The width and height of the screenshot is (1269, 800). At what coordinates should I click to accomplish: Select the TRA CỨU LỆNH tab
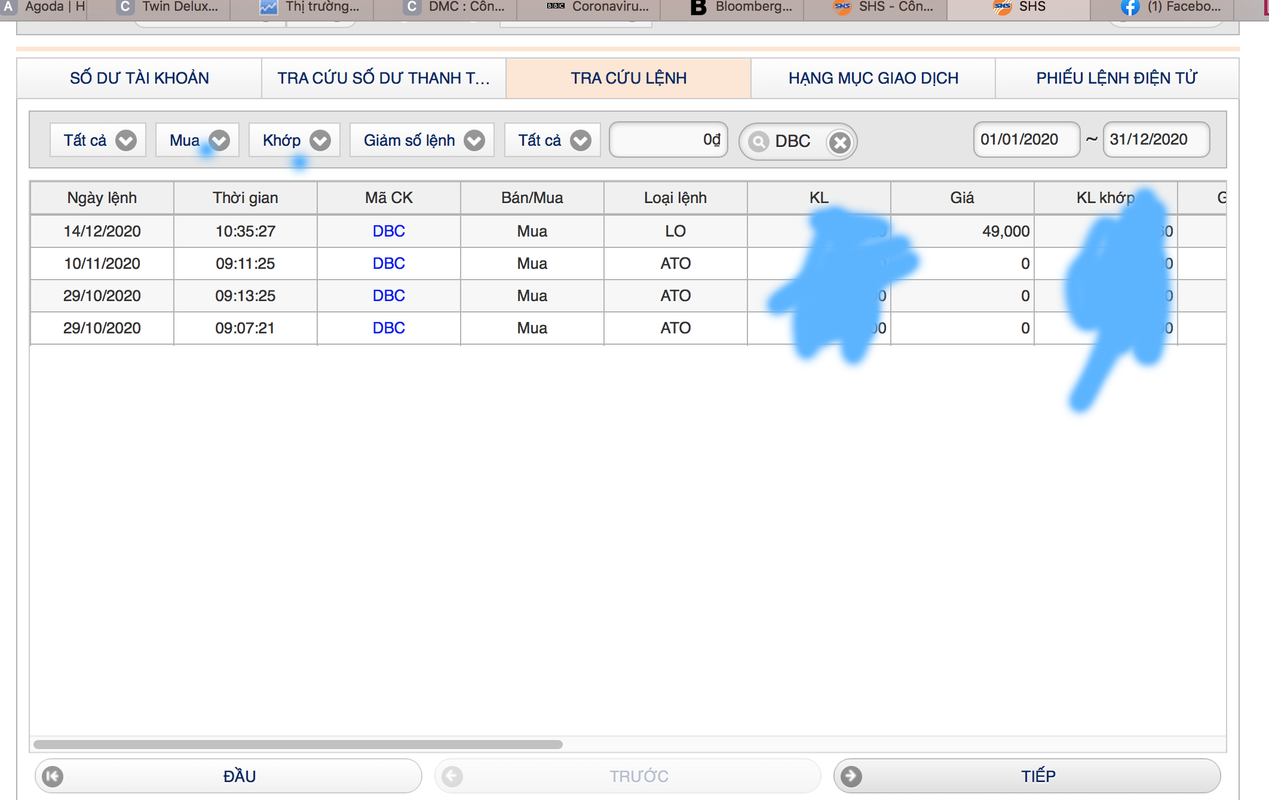point(628,78)
